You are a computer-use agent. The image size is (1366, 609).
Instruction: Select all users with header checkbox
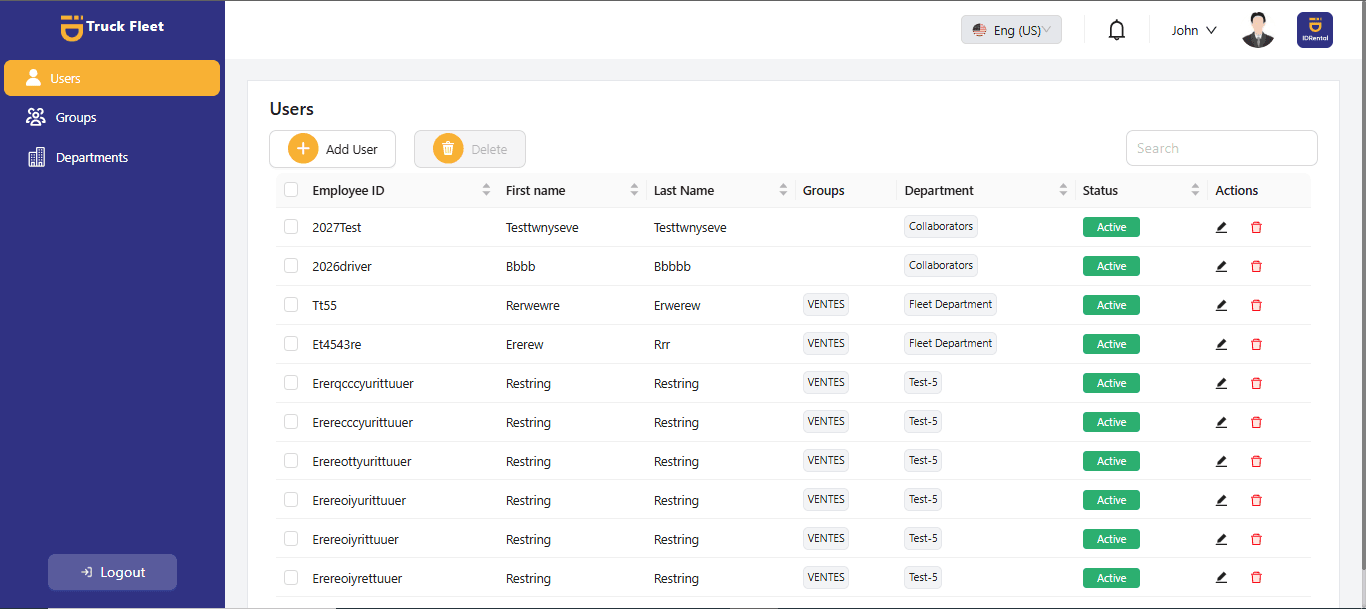[x=291, y=190]
